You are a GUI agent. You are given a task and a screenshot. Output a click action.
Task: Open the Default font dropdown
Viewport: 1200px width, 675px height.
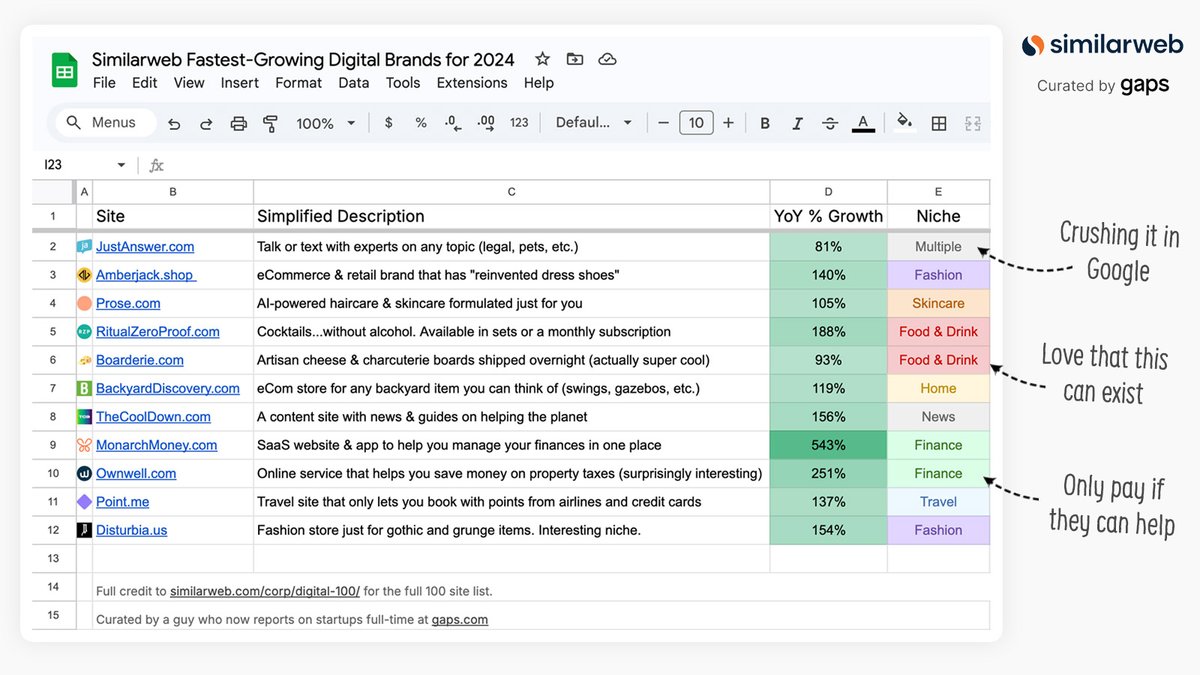594,123
